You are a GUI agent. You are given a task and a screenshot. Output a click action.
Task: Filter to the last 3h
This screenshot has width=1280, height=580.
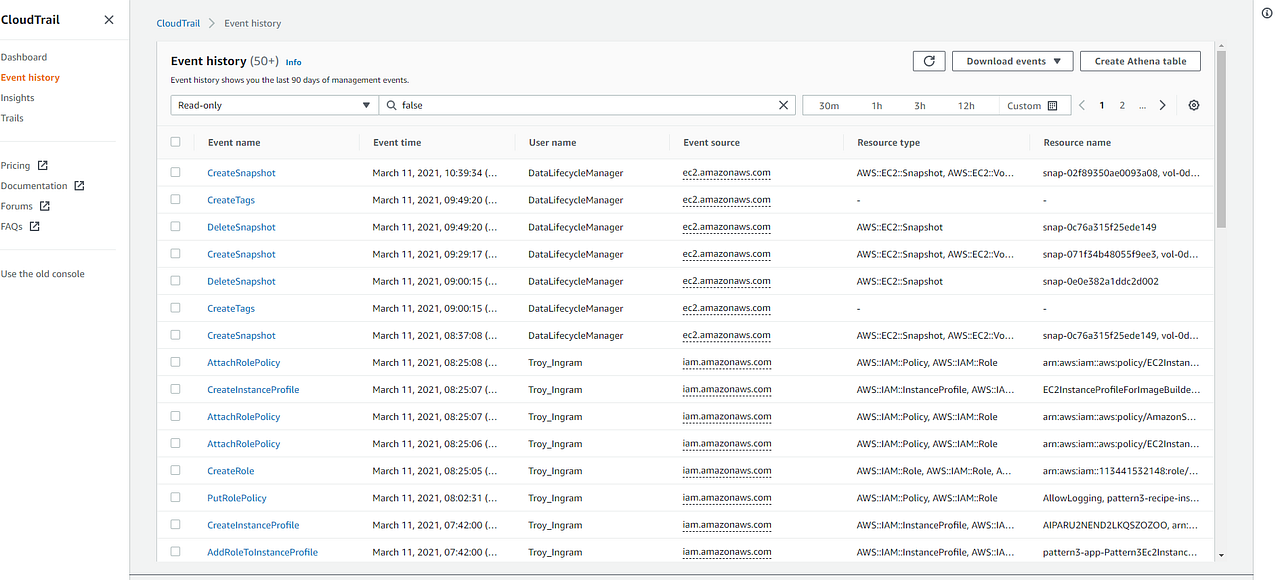point(920,105)
